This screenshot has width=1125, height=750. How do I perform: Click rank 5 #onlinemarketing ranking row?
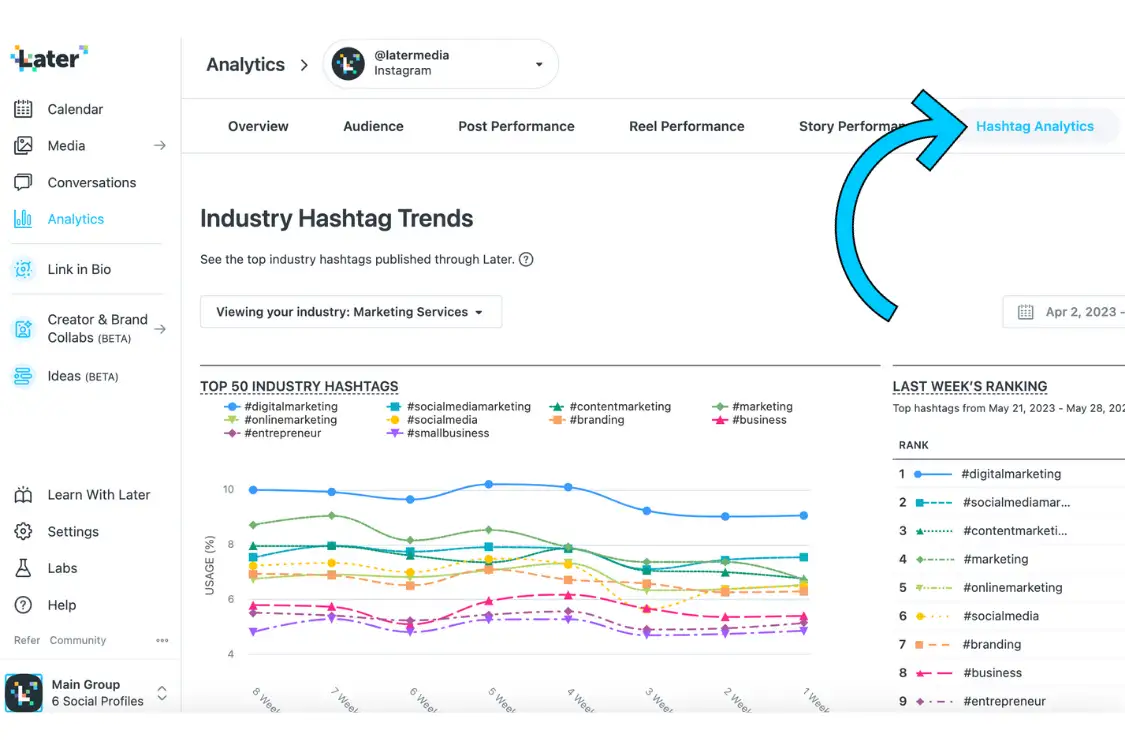click(x=1009, y=587)
